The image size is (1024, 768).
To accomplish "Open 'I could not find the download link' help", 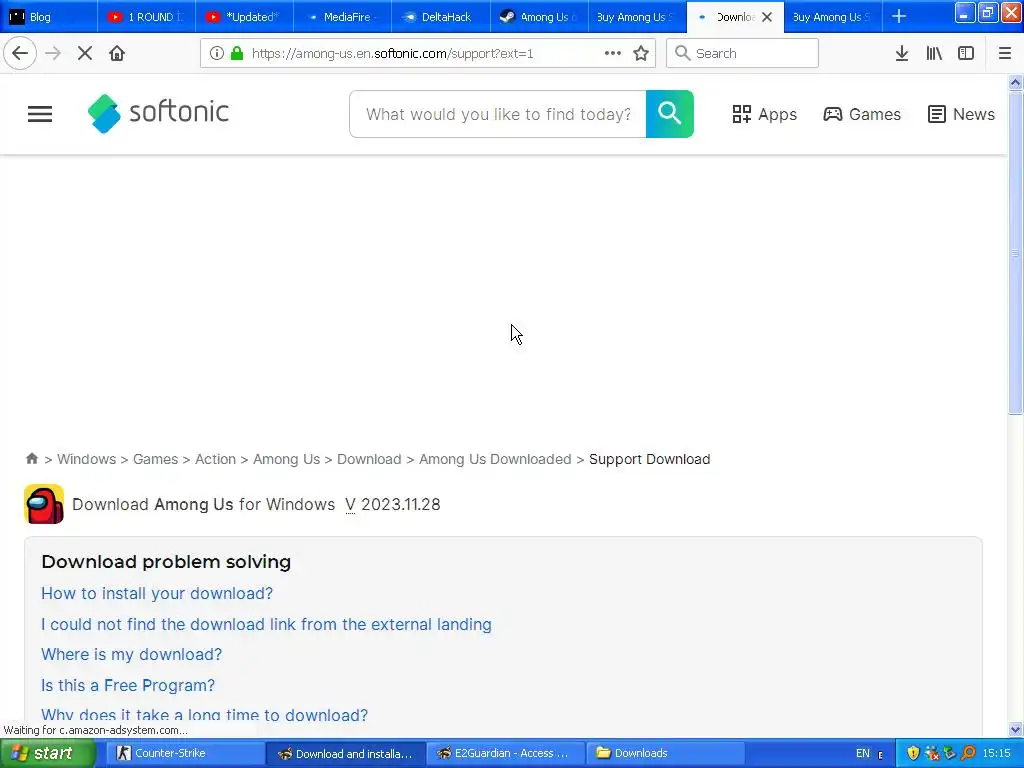I will (x=266, y=624).
